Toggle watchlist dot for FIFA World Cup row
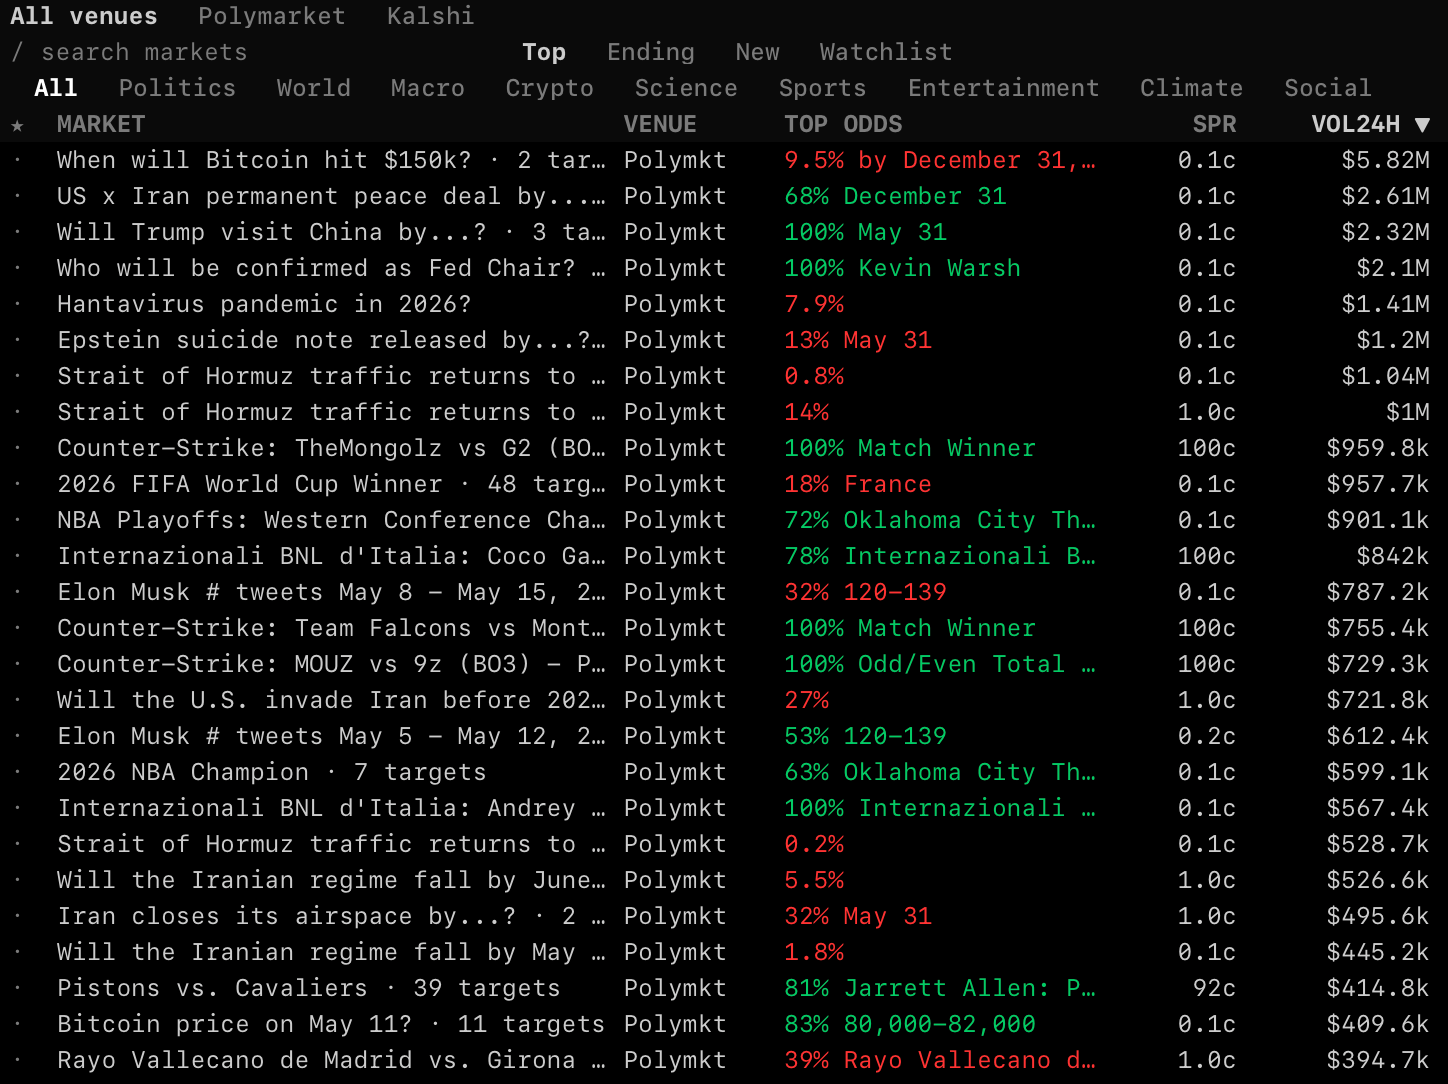The height and width of the screenshot is (1084, 1448). [17, 484]
